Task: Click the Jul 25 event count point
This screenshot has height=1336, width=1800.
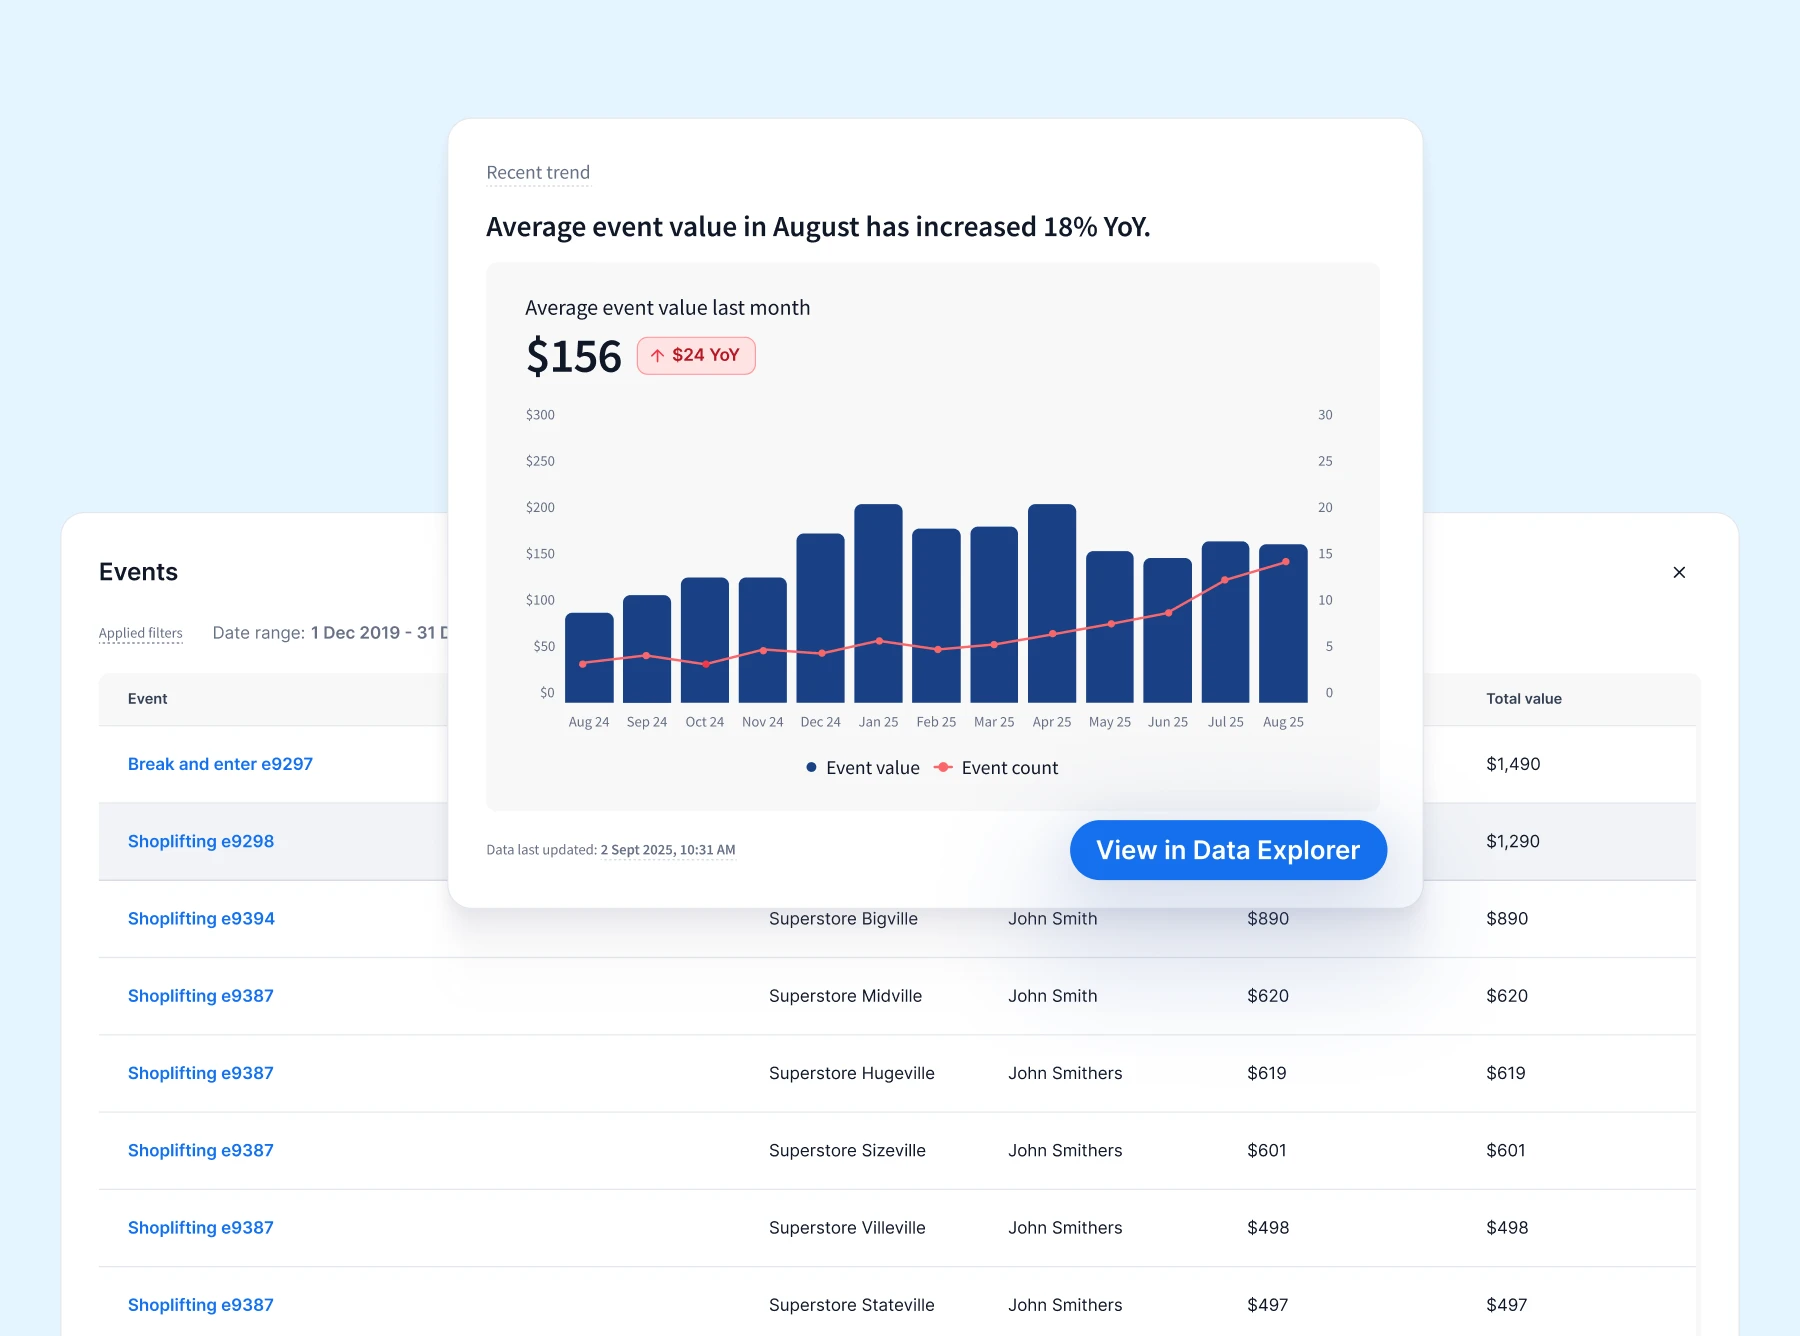Action: point(1224,580)
